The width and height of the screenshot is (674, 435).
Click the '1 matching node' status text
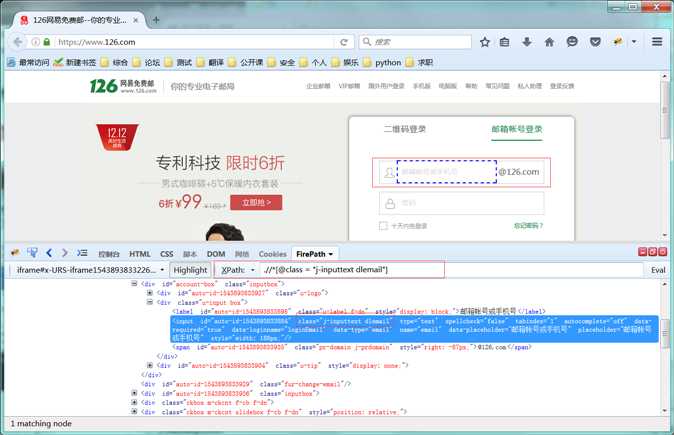41,423
